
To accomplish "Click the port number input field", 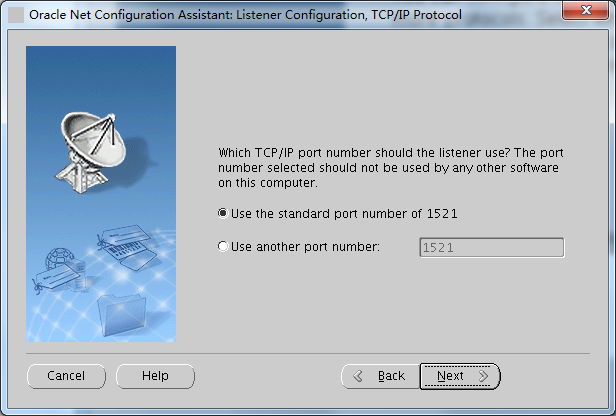I will 492,247.
